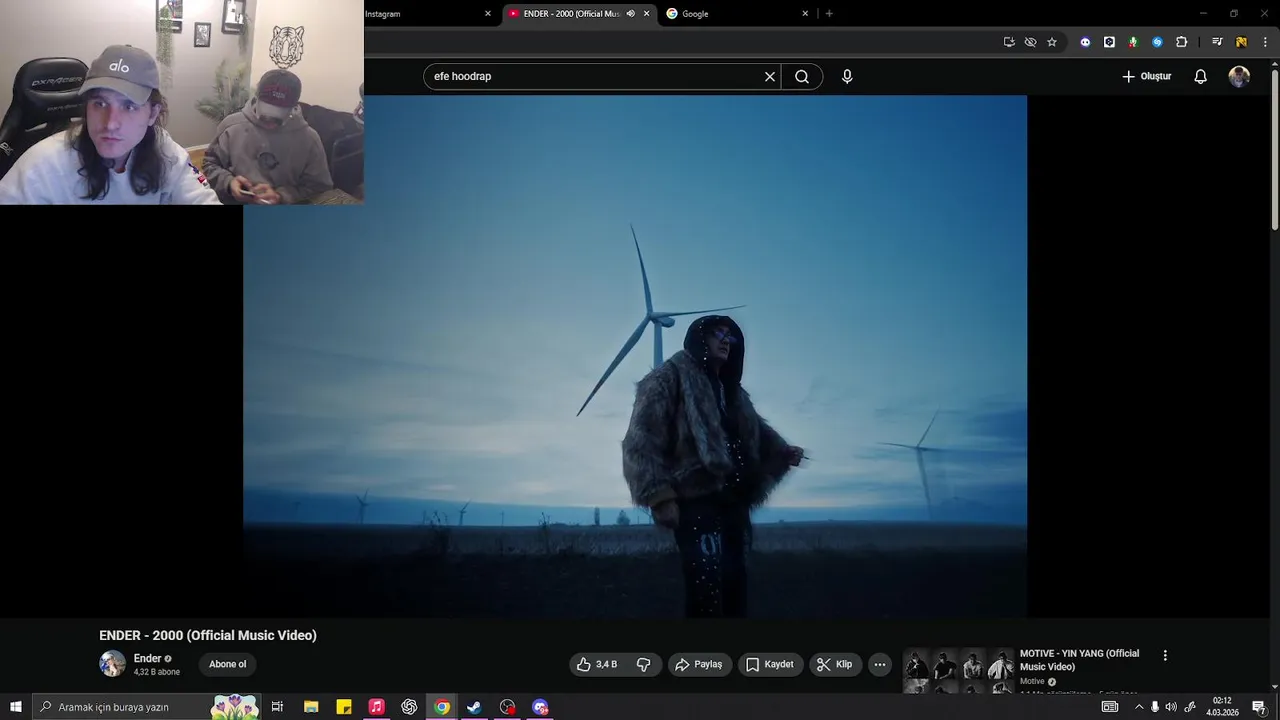Open the system volume control
This screenshot has width=1280, height=720.
tap(1171, 707)
